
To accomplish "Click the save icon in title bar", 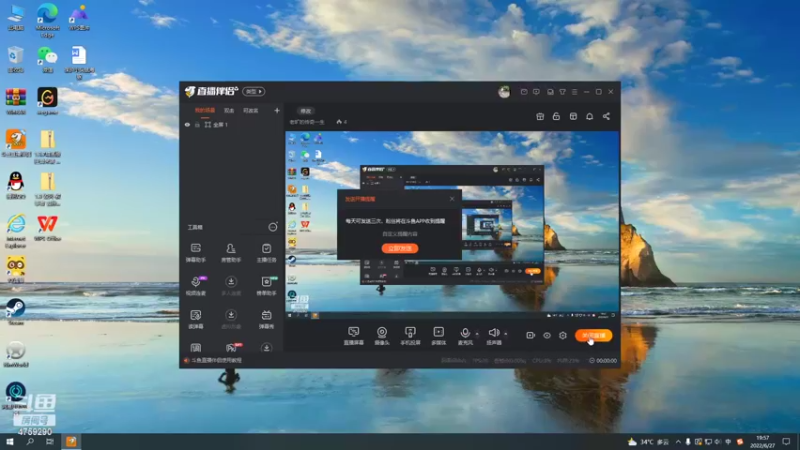I will [x=550, y=92].
